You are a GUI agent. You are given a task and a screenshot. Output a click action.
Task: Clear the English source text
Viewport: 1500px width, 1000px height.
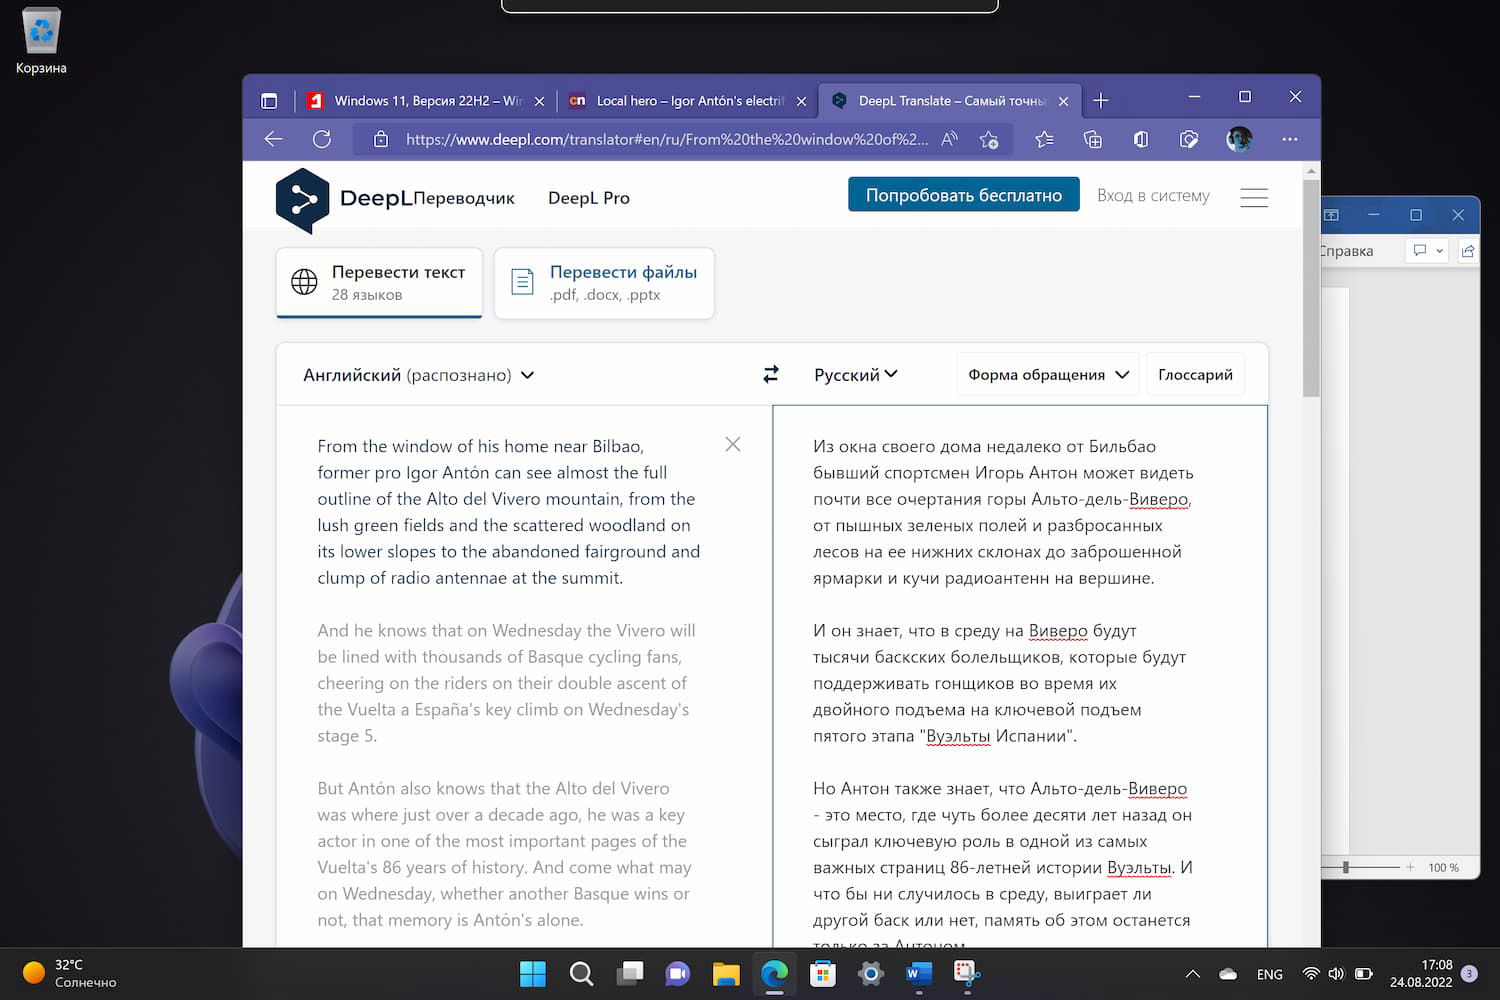pos(733,444)
